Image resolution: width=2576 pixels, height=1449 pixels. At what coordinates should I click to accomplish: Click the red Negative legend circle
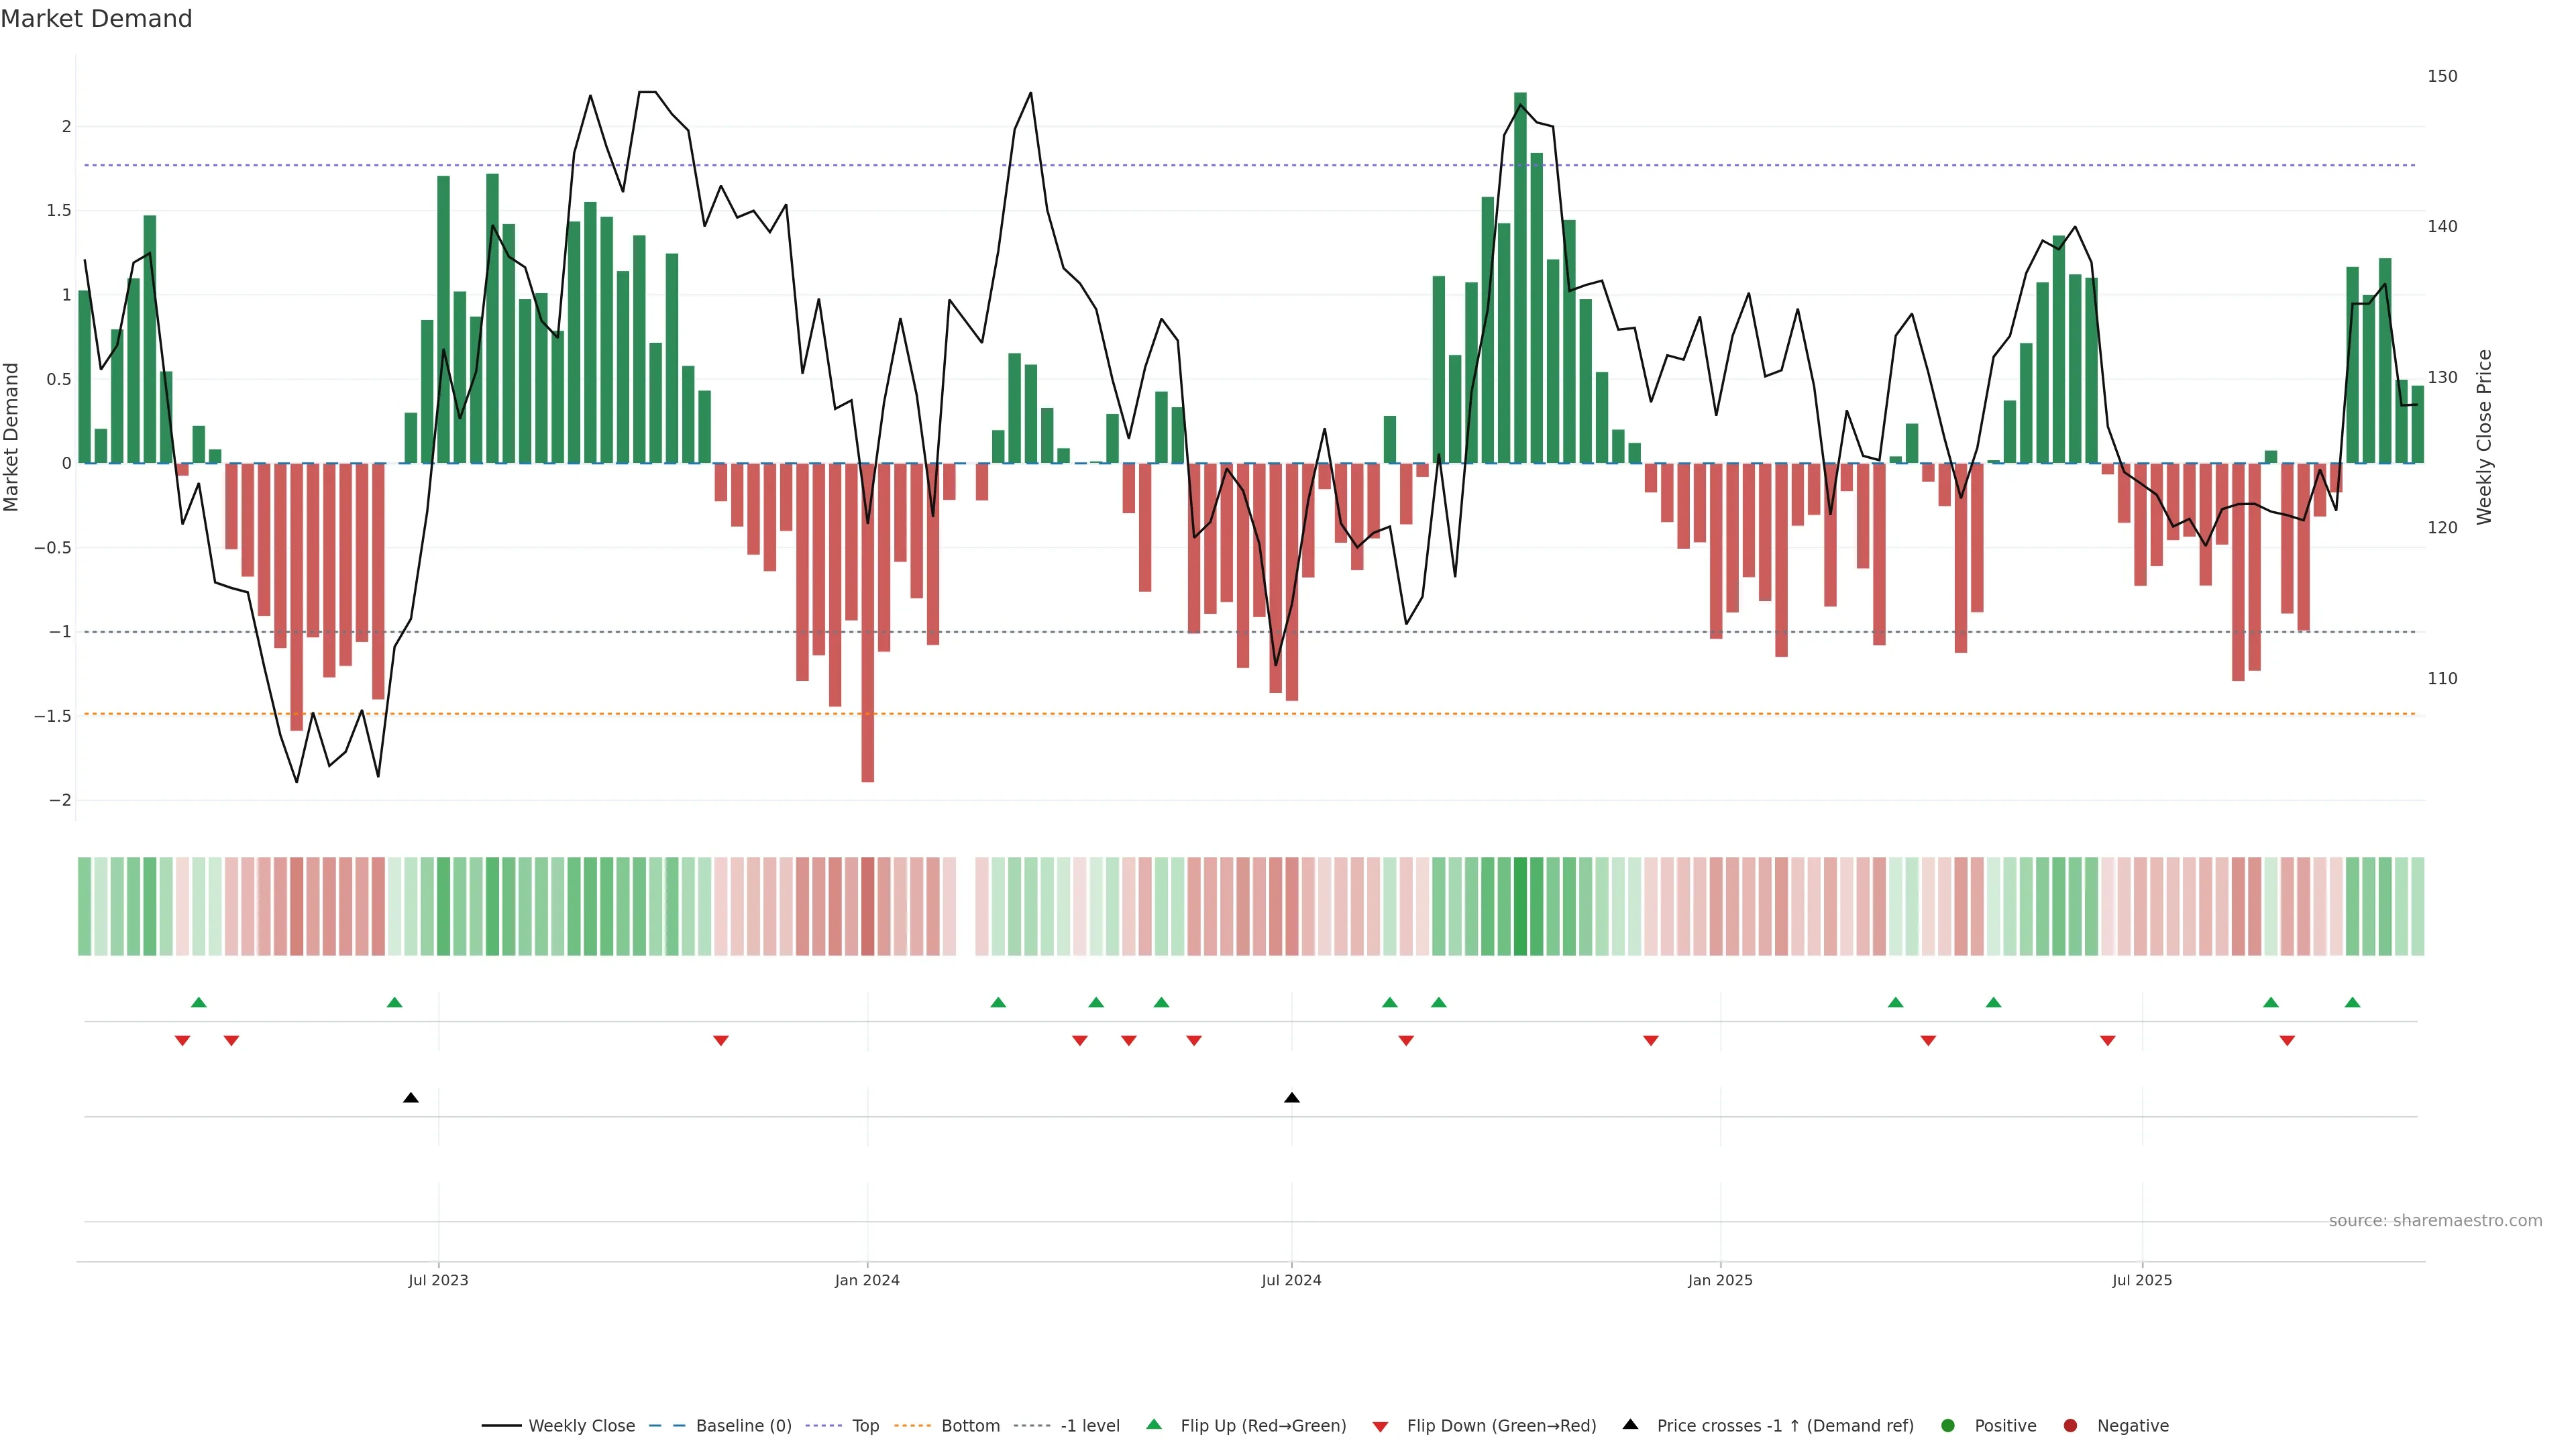(x=2070, y=1426)
